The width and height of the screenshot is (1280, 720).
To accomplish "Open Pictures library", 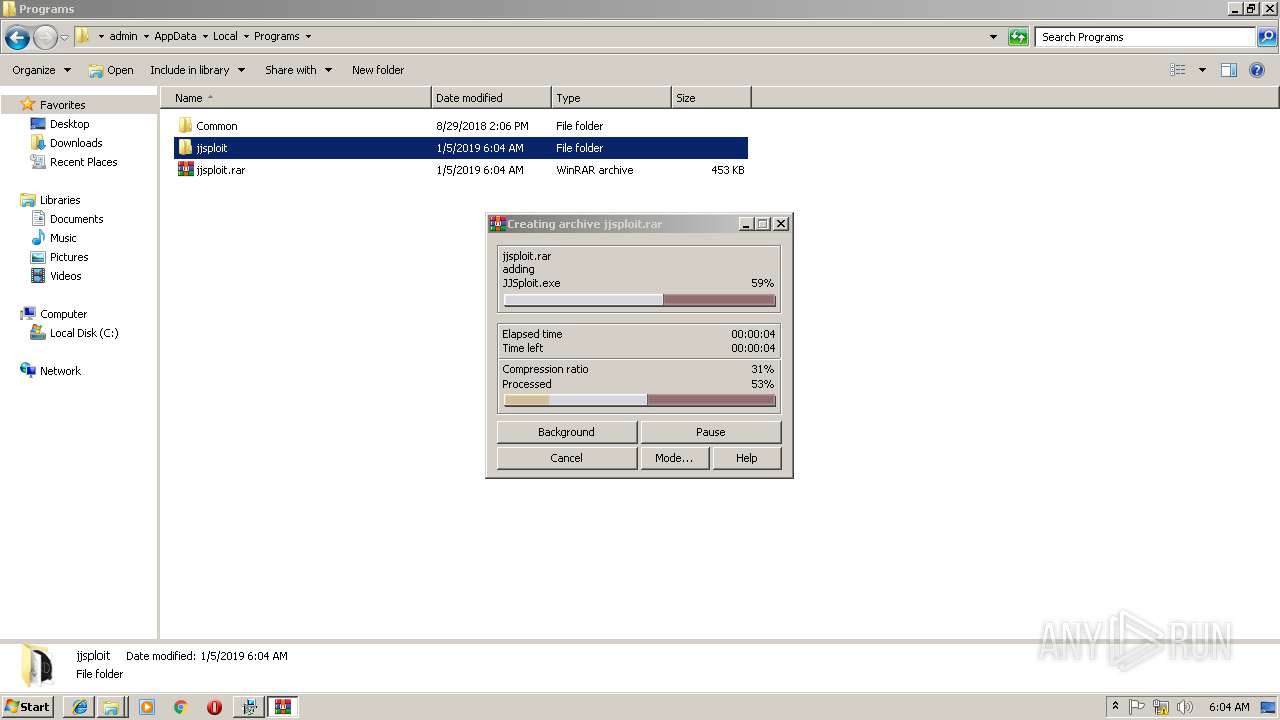I will (x=69, y=257).
